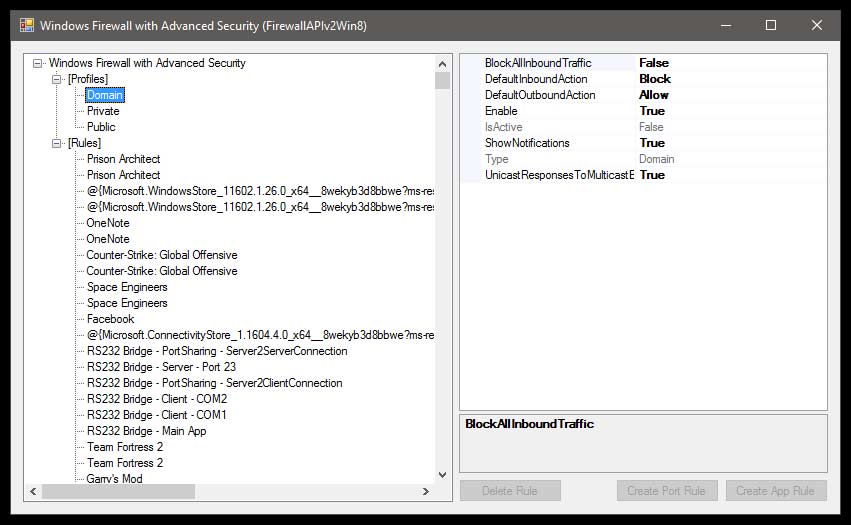
Task: Minimize the firewall window
Action: pos(726,26)
